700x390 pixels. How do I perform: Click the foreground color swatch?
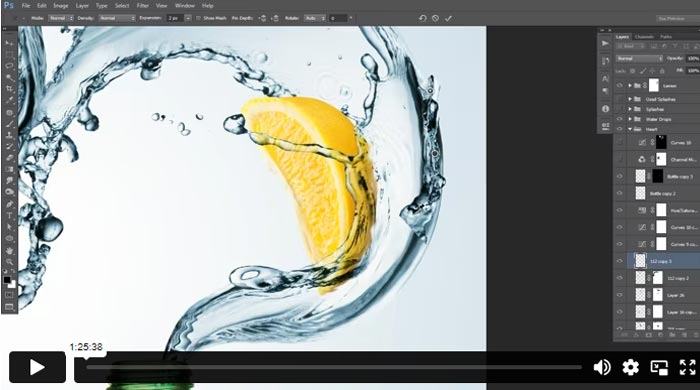click(x=7, y=280)
